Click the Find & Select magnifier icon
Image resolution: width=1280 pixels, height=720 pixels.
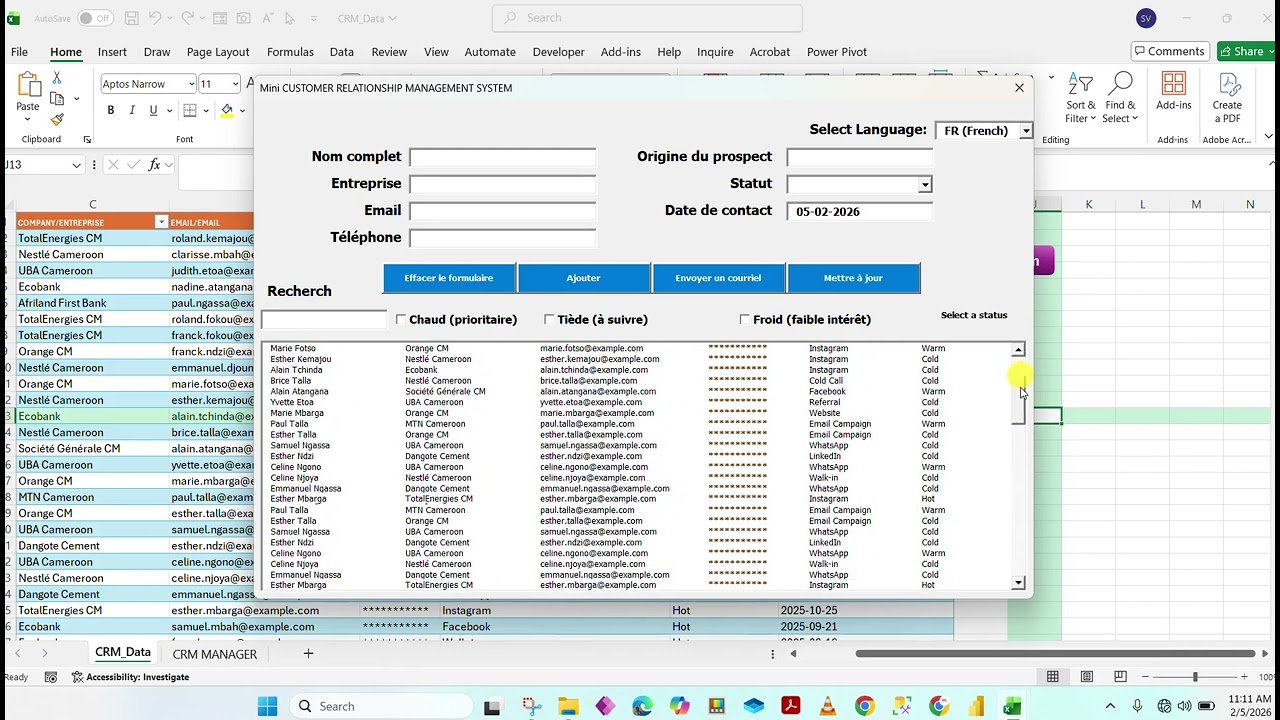[1121, 84]
